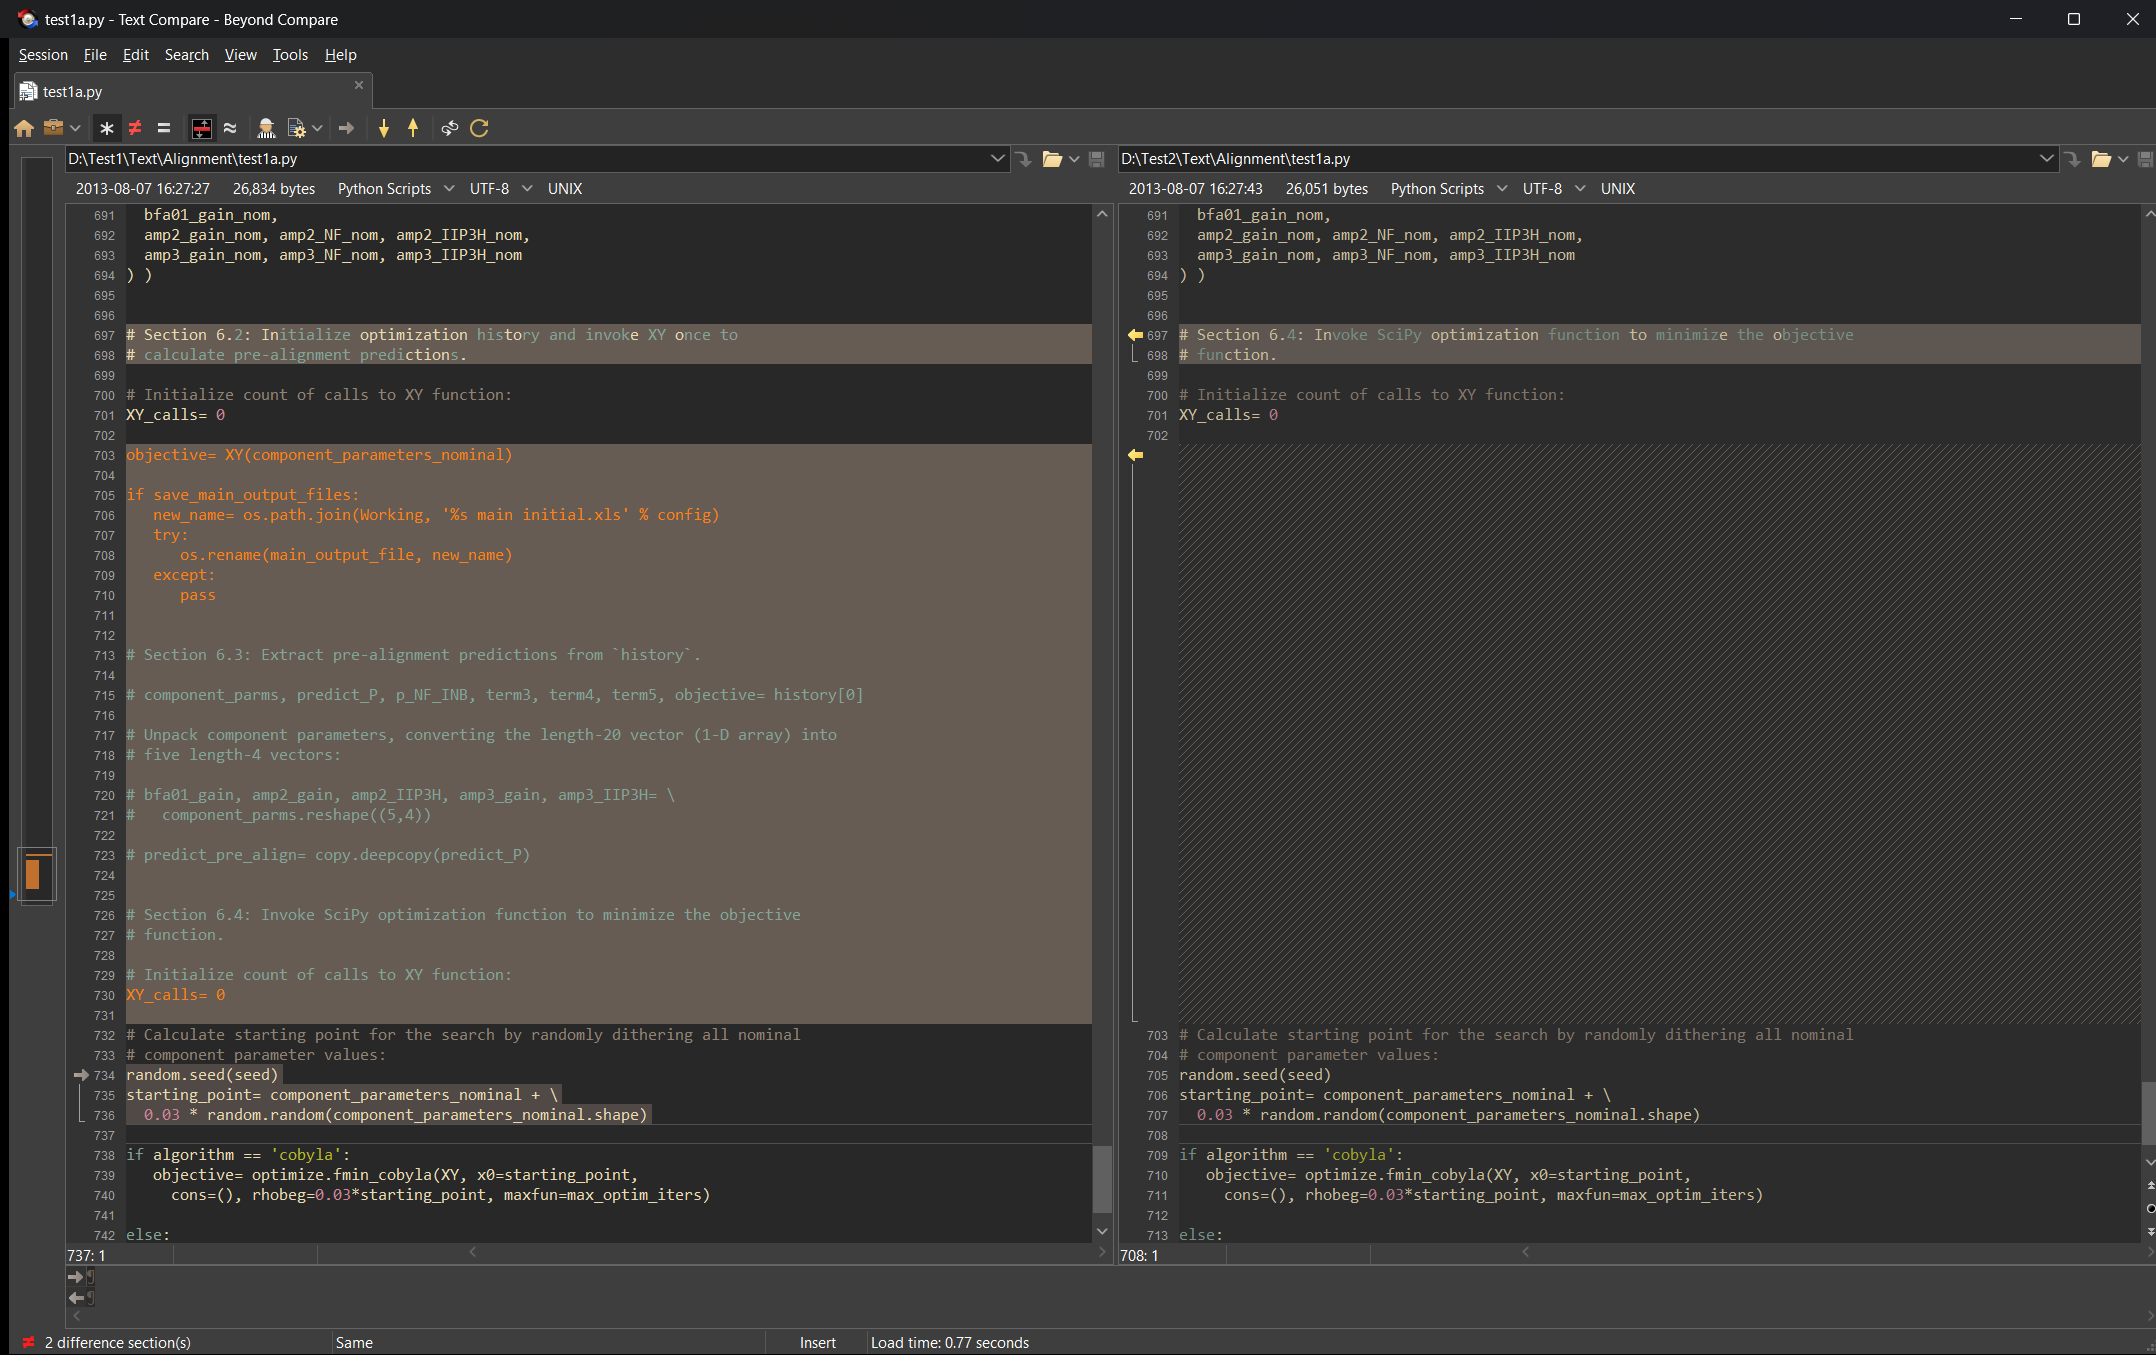Click right UNIX line ending label
The image size is (2156, 1355).
click(1618, 189)
